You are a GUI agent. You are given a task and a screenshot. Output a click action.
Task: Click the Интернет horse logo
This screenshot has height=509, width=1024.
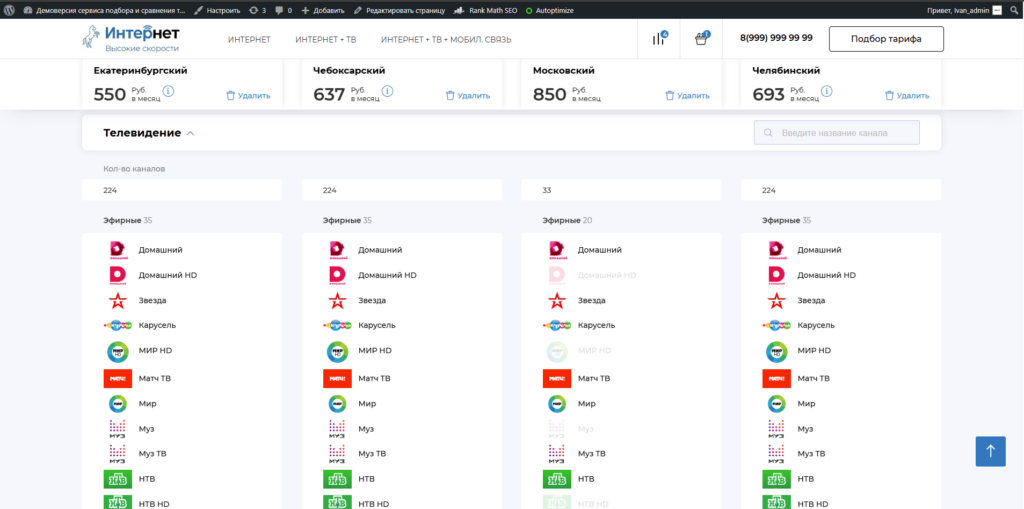pos(131,38)
